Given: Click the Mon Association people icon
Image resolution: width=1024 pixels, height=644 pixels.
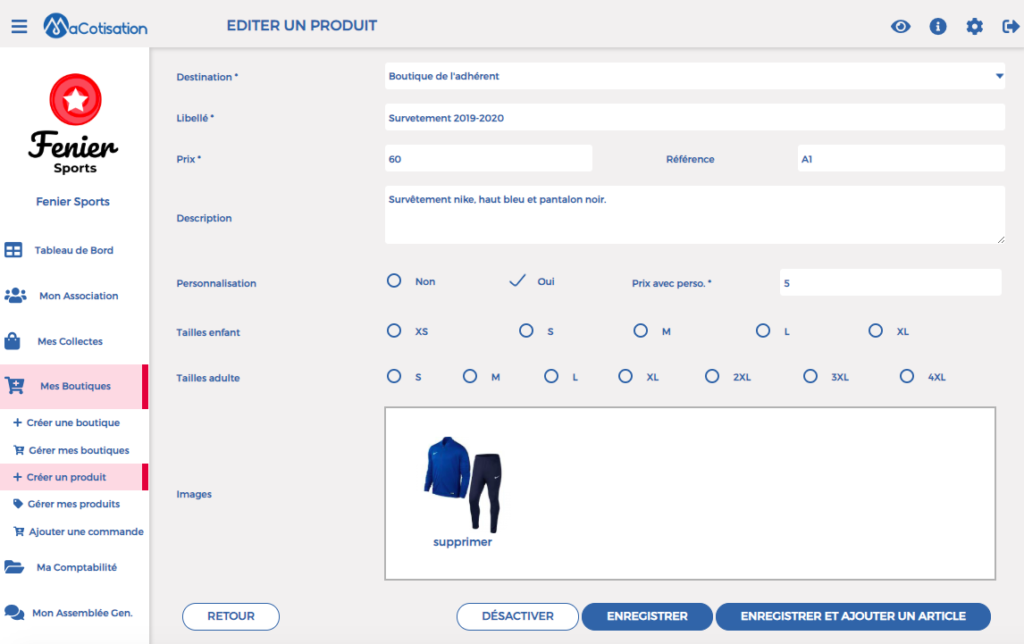Looking at the screenshot, I should 15,295.
